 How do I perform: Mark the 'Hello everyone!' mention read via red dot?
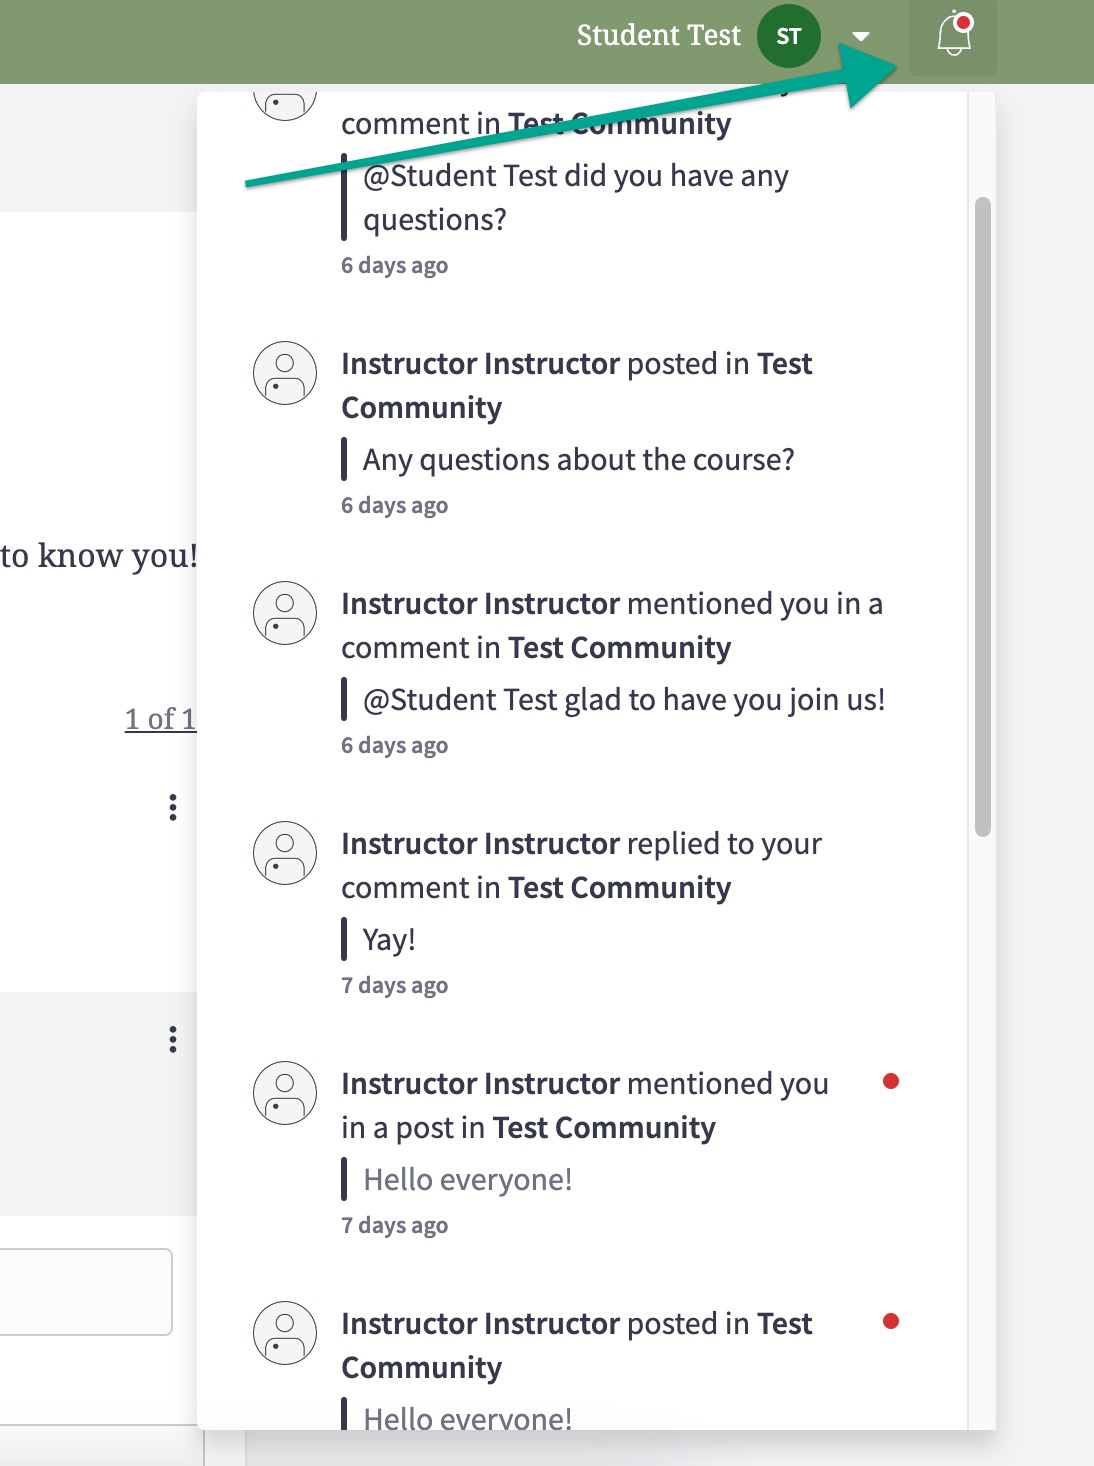coord(892,1081)
